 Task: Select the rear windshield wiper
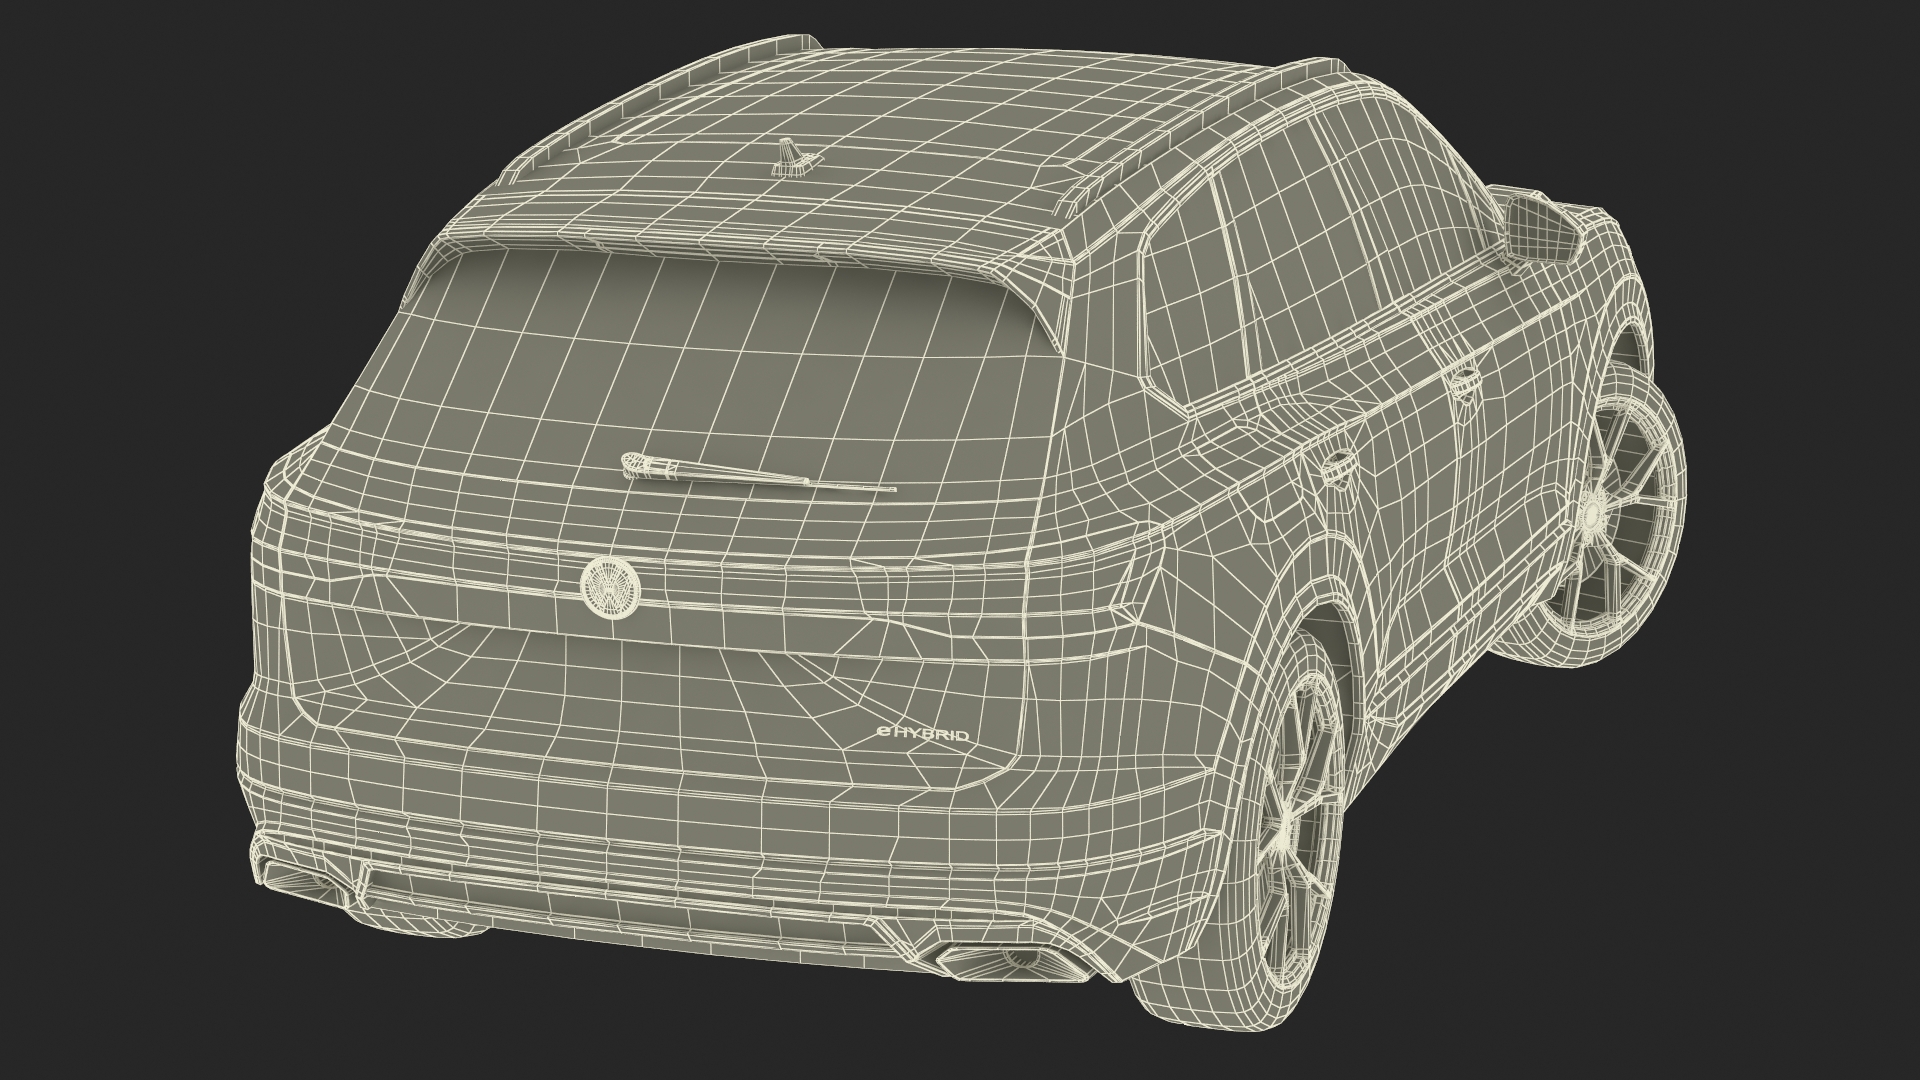pos(757,473)
